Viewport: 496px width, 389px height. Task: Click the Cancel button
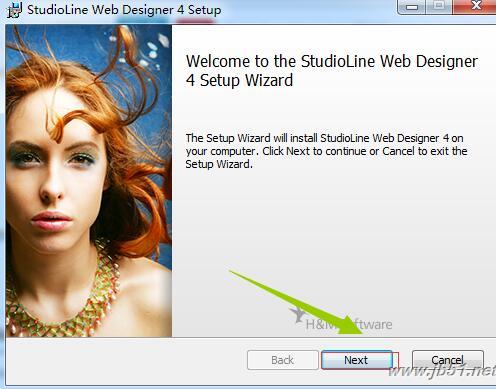(x=448, y=360)
